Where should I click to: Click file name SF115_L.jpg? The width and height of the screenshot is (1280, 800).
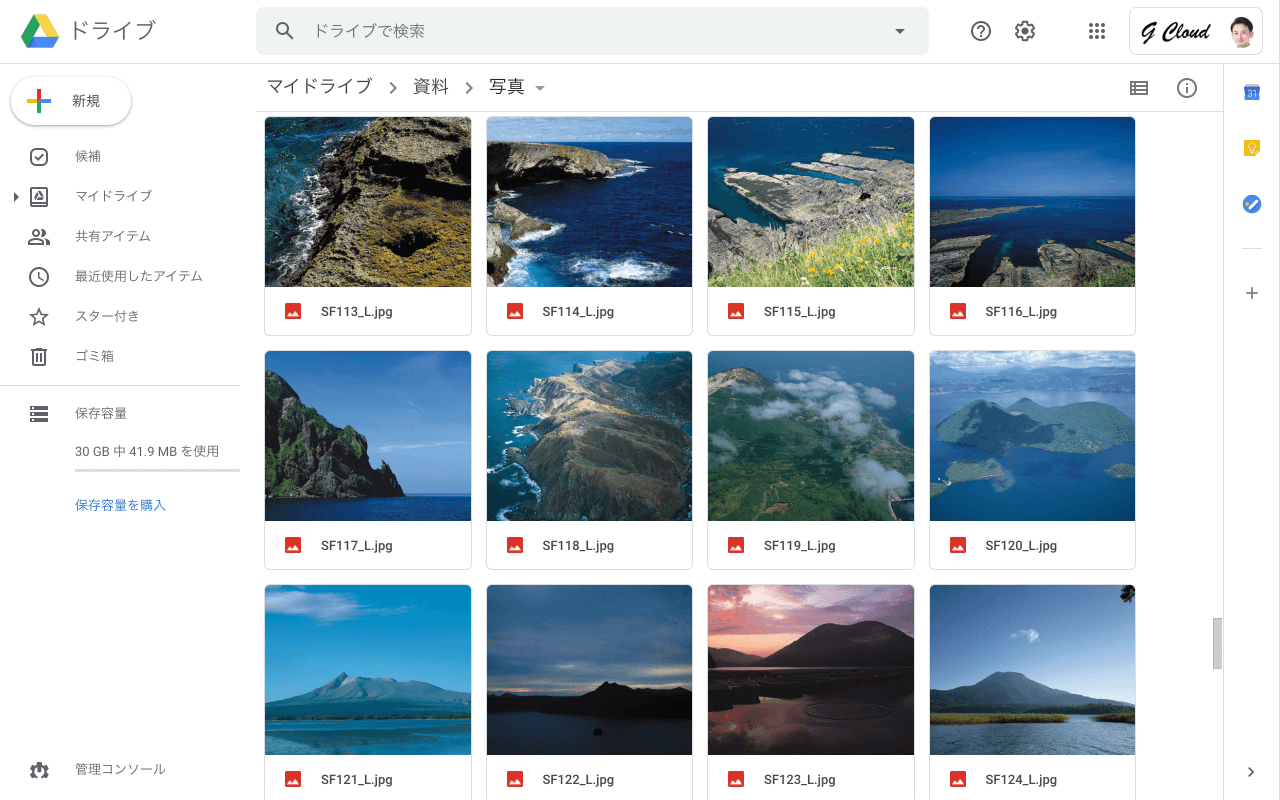[x=800, y=312]
